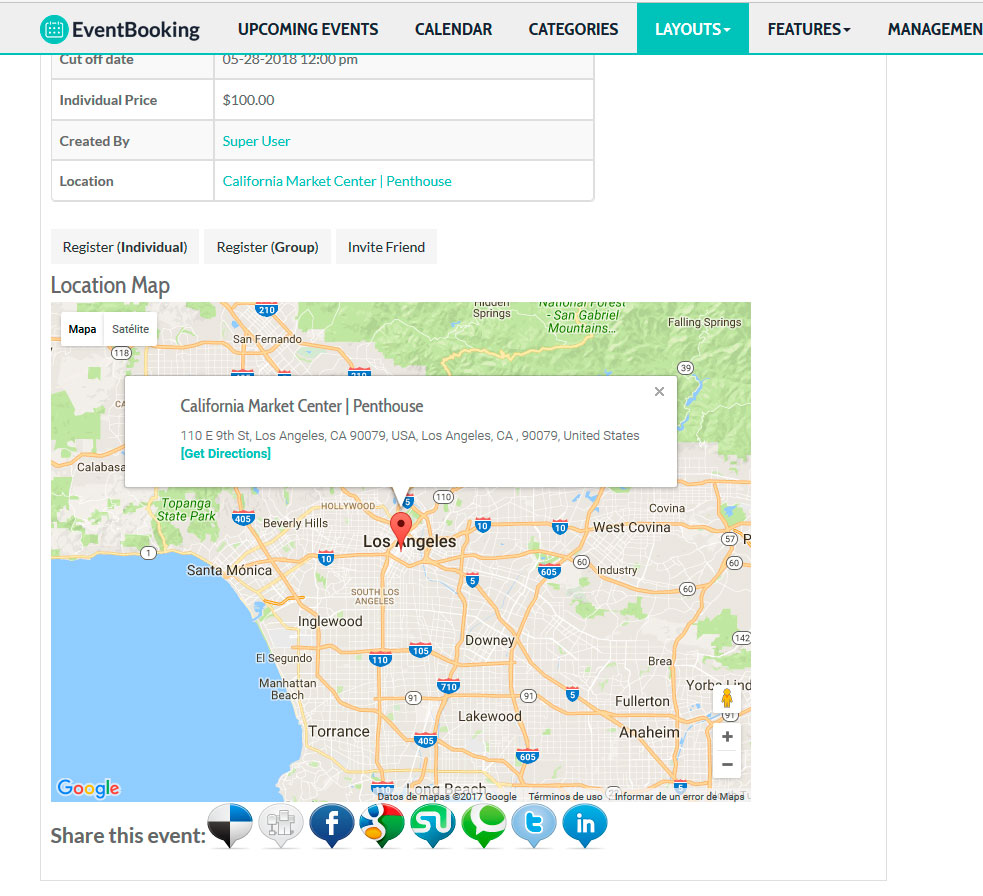
Task: Click Lakewood label on map
Action: coord(490,716)
